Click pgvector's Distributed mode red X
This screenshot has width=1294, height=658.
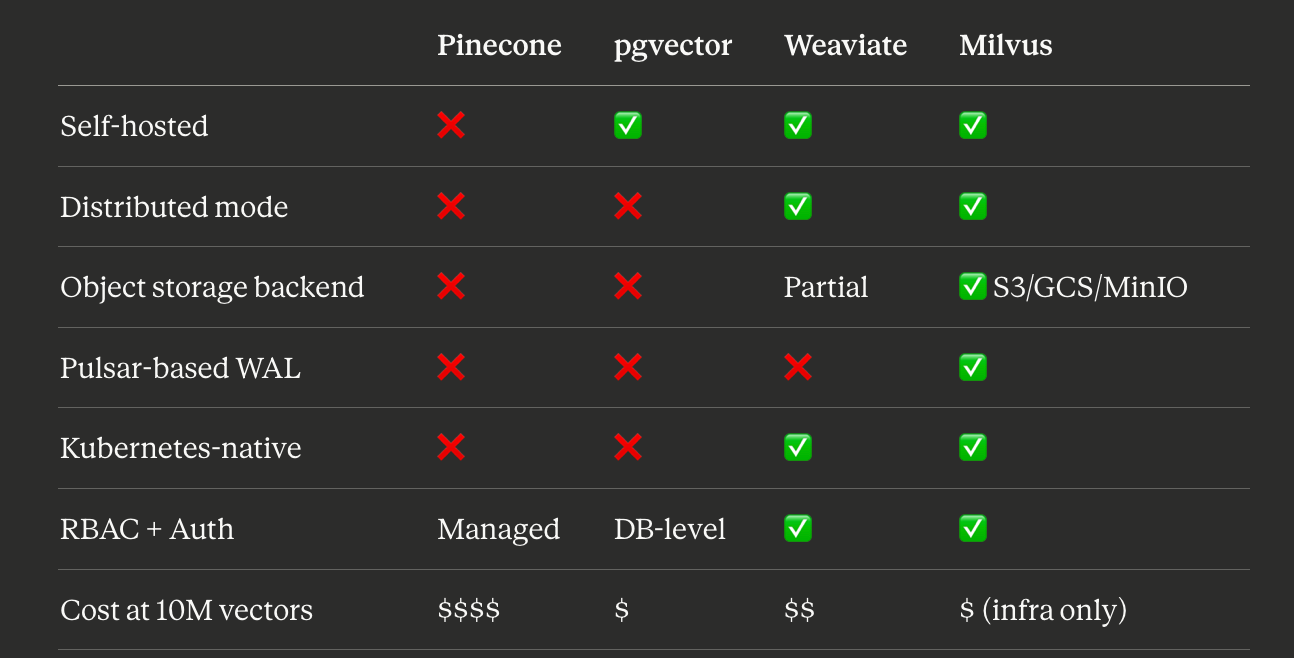coord(628,206)
